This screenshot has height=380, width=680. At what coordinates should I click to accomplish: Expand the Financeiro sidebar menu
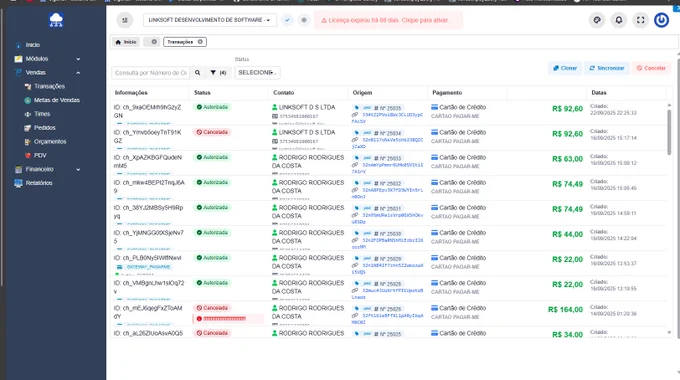(48, 169)
